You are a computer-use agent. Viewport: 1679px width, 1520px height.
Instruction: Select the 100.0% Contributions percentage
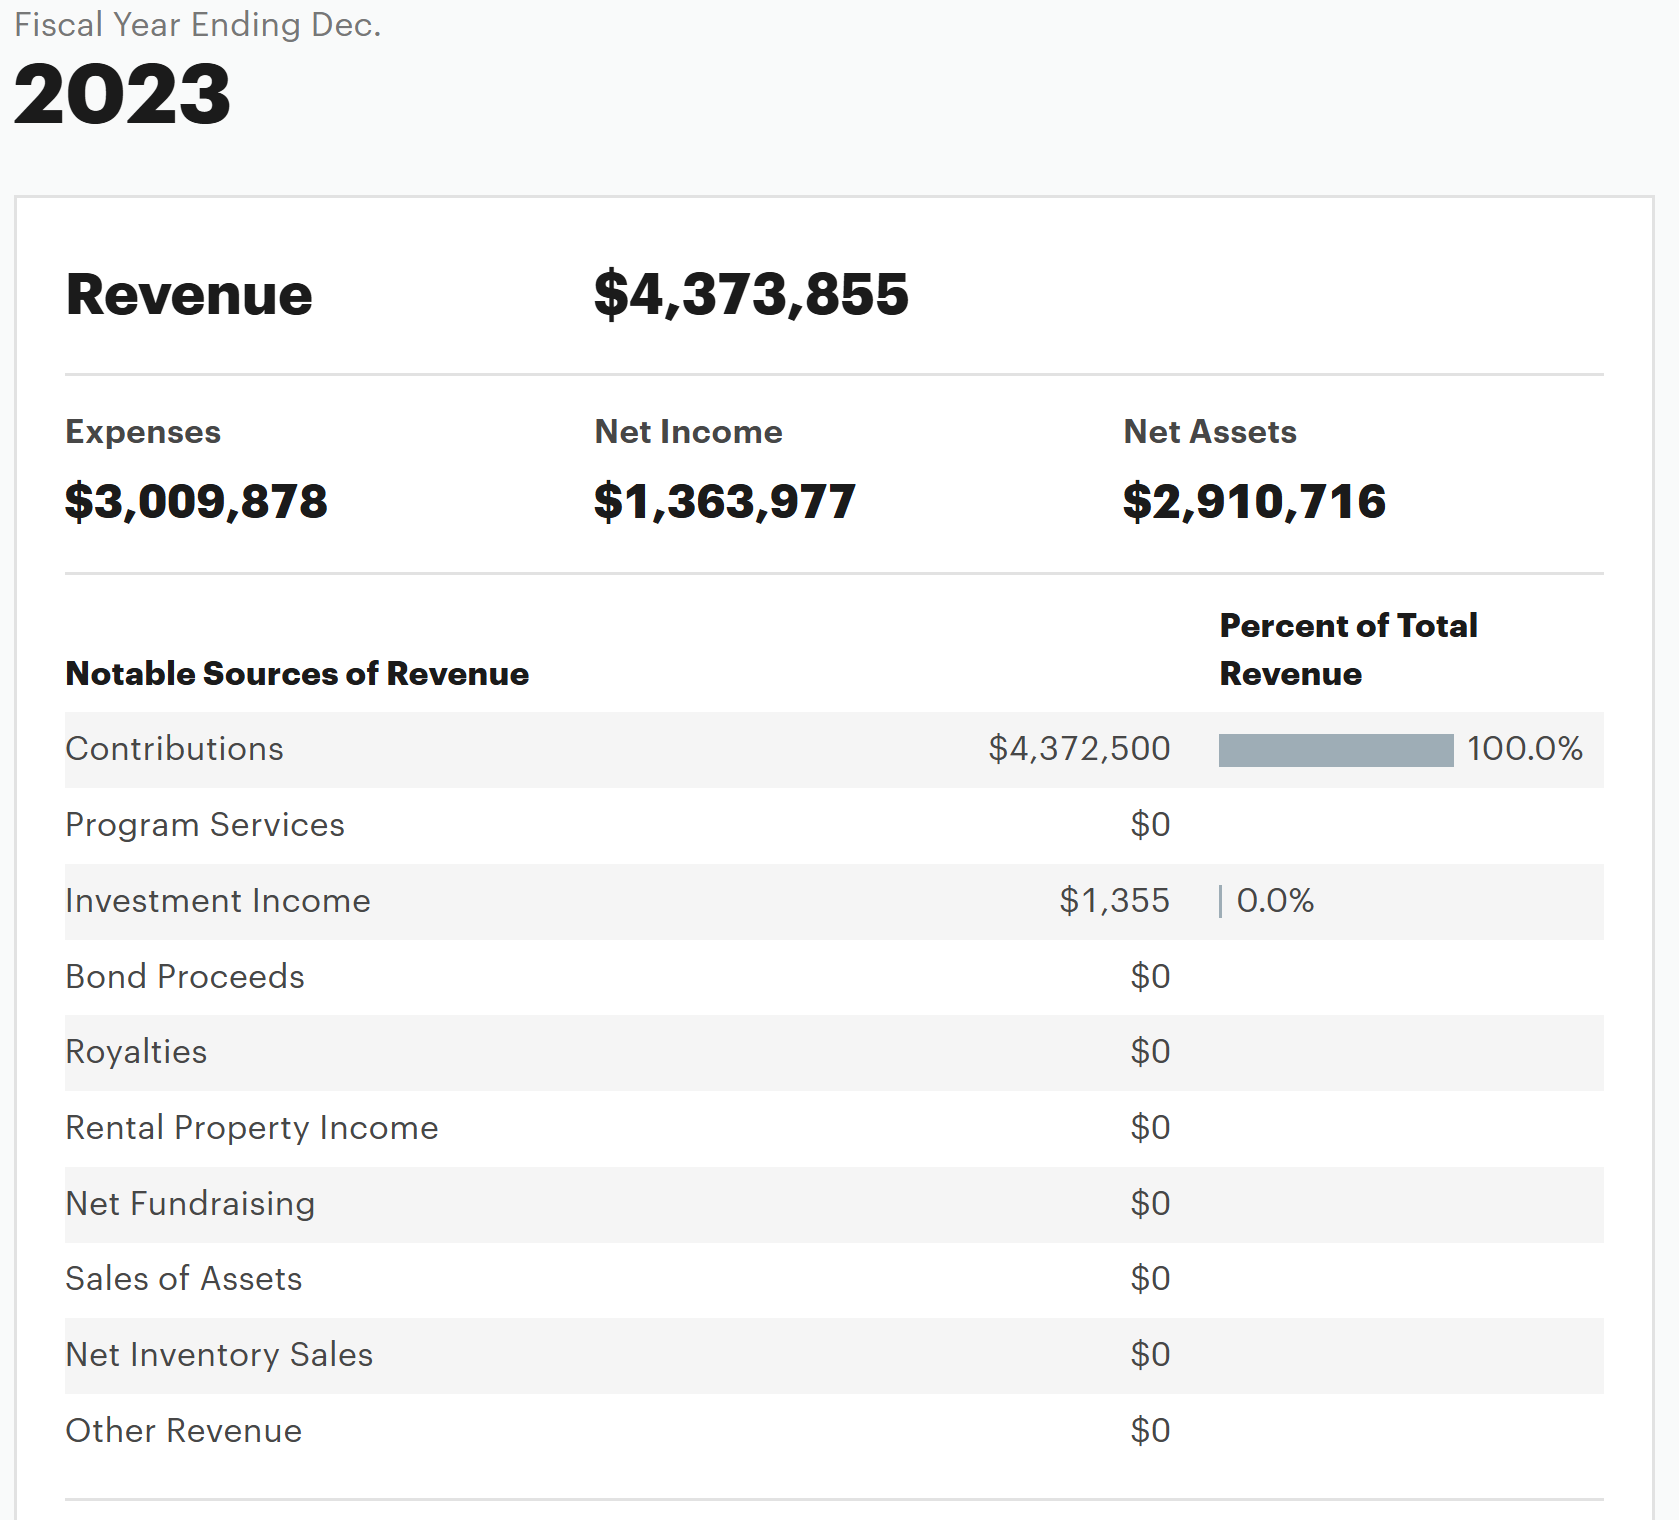tap(1525, 749)
